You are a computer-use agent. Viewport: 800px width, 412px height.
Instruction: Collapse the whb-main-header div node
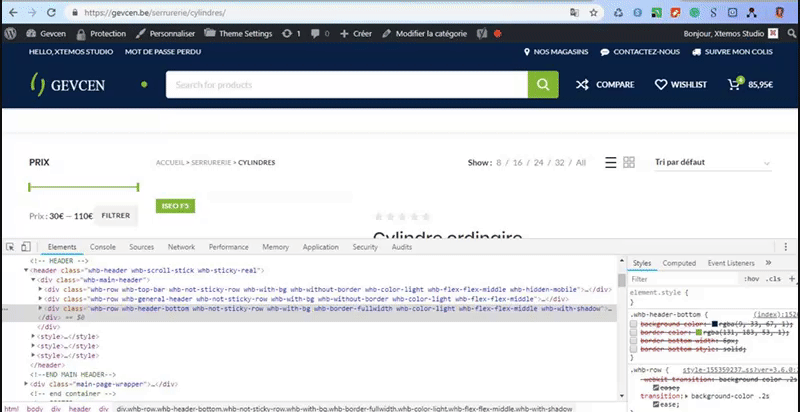click(33, 280)
